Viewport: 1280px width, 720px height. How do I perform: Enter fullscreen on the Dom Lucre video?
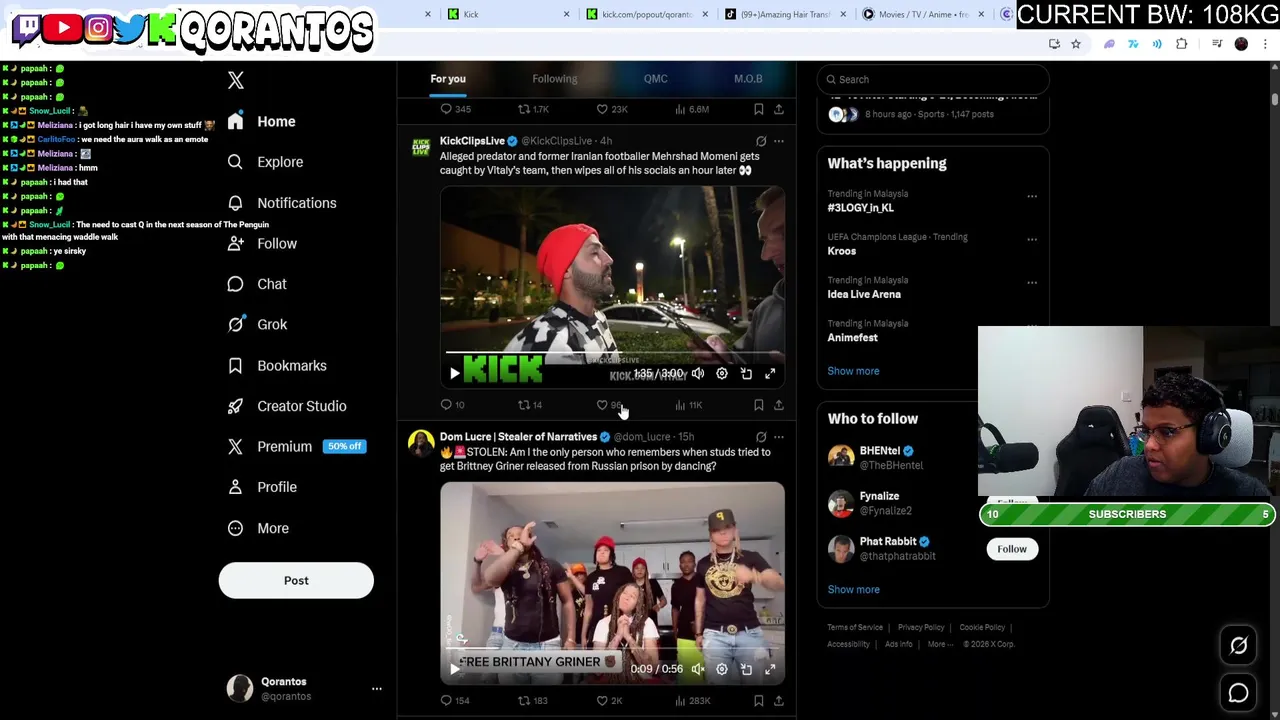[770, 669]
